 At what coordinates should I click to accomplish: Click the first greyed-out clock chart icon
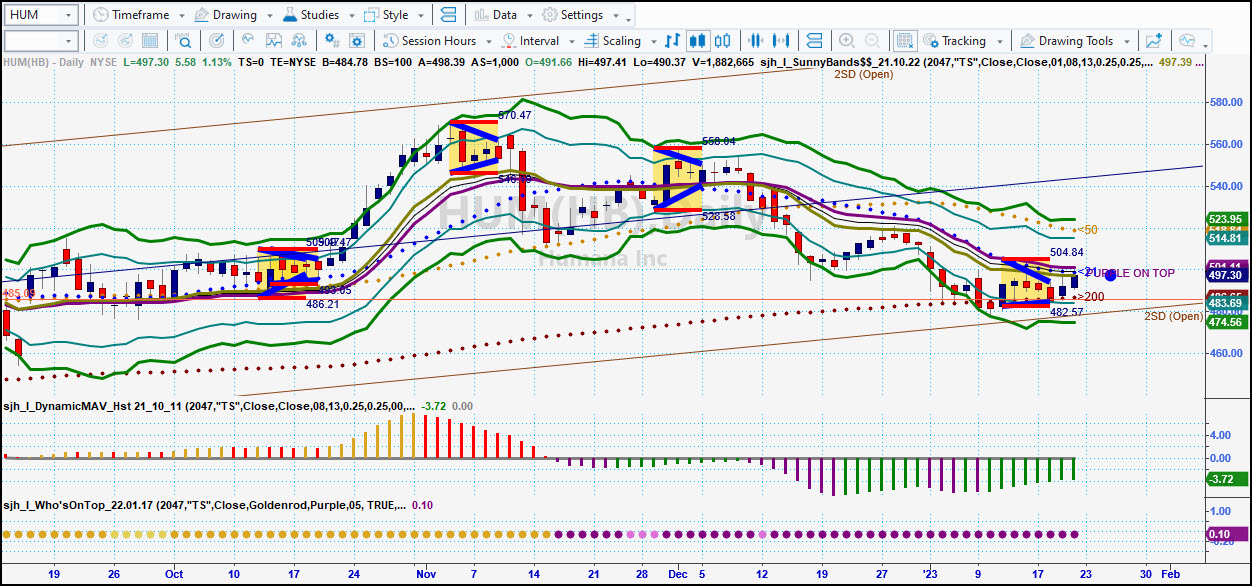tap(99, 41)
